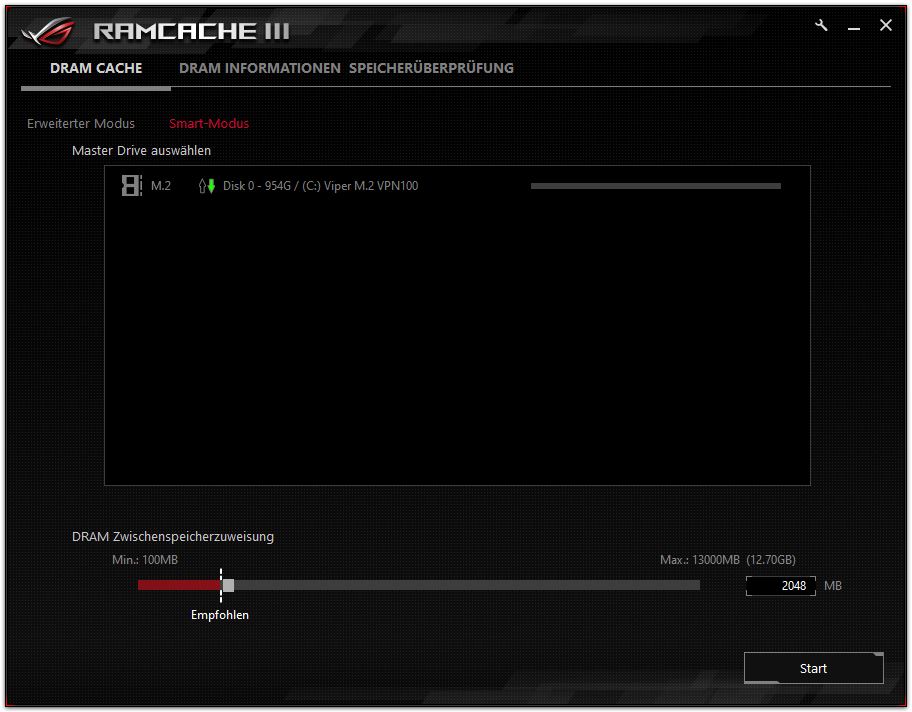Click the read/write arrows icon on Disk 0

point(207,186)
